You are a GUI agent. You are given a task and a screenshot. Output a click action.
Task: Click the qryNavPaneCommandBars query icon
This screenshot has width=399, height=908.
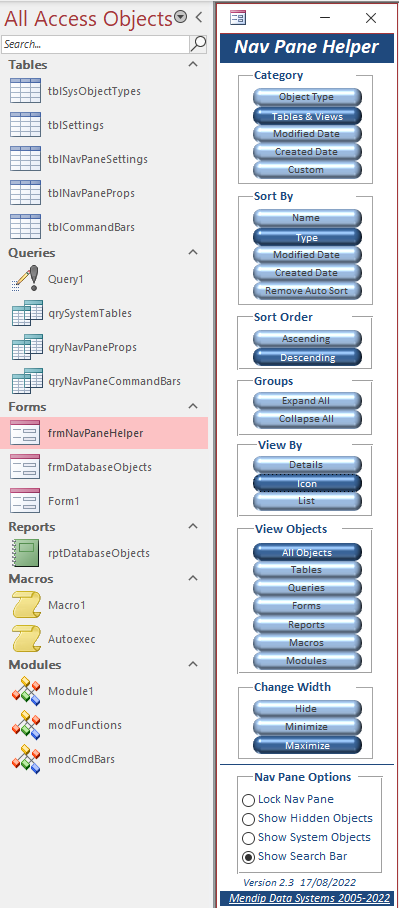(27, 381)
